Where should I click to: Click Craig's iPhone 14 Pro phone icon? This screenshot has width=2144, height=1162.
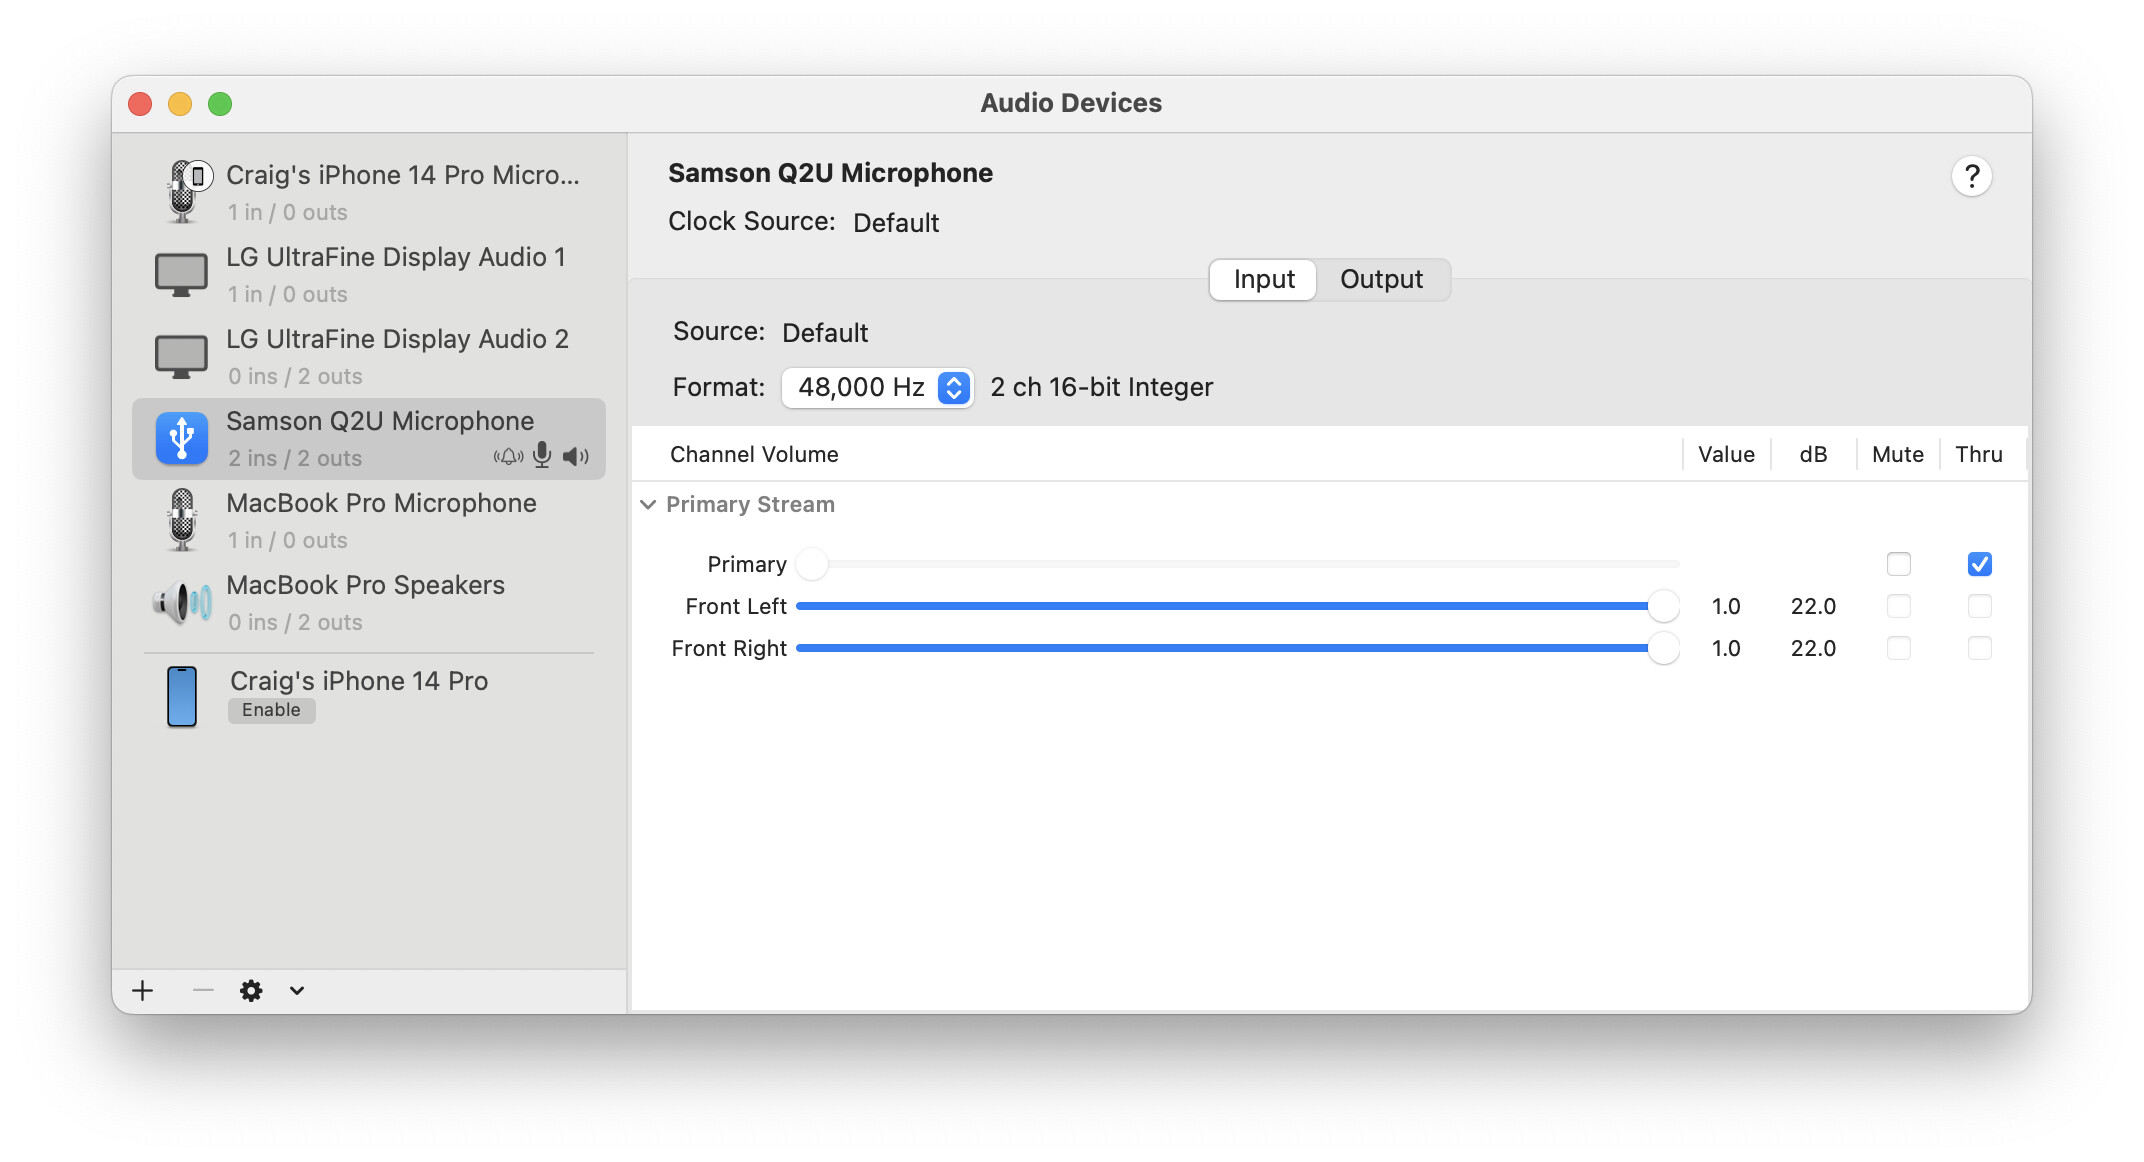181,696
